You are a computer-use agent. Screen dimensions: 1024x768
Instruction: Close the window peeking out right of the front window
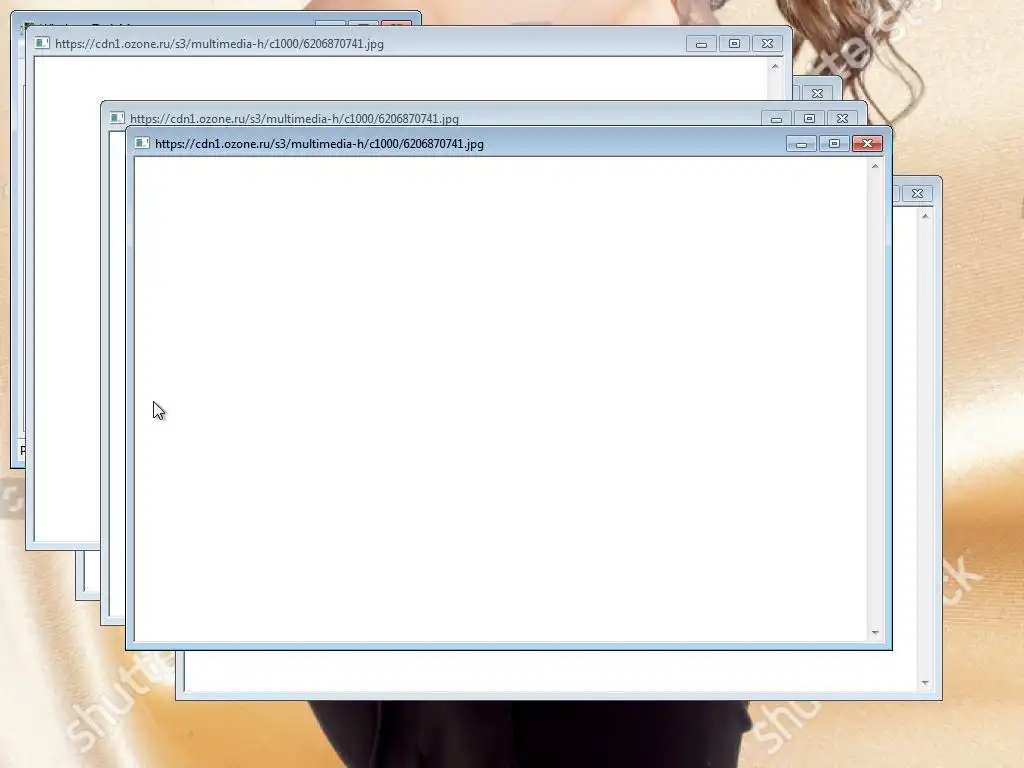coord(917,193)
